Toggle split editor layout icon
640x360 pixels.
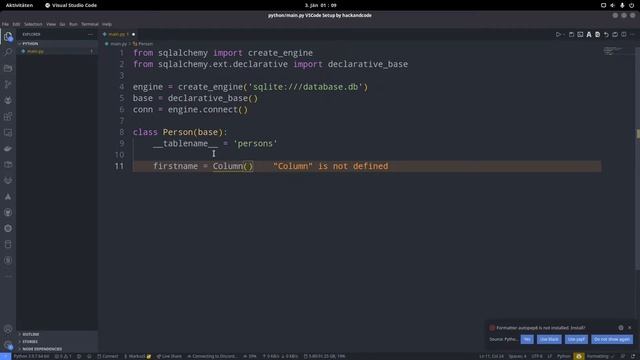pyautogui.click(x=624, y=35)
